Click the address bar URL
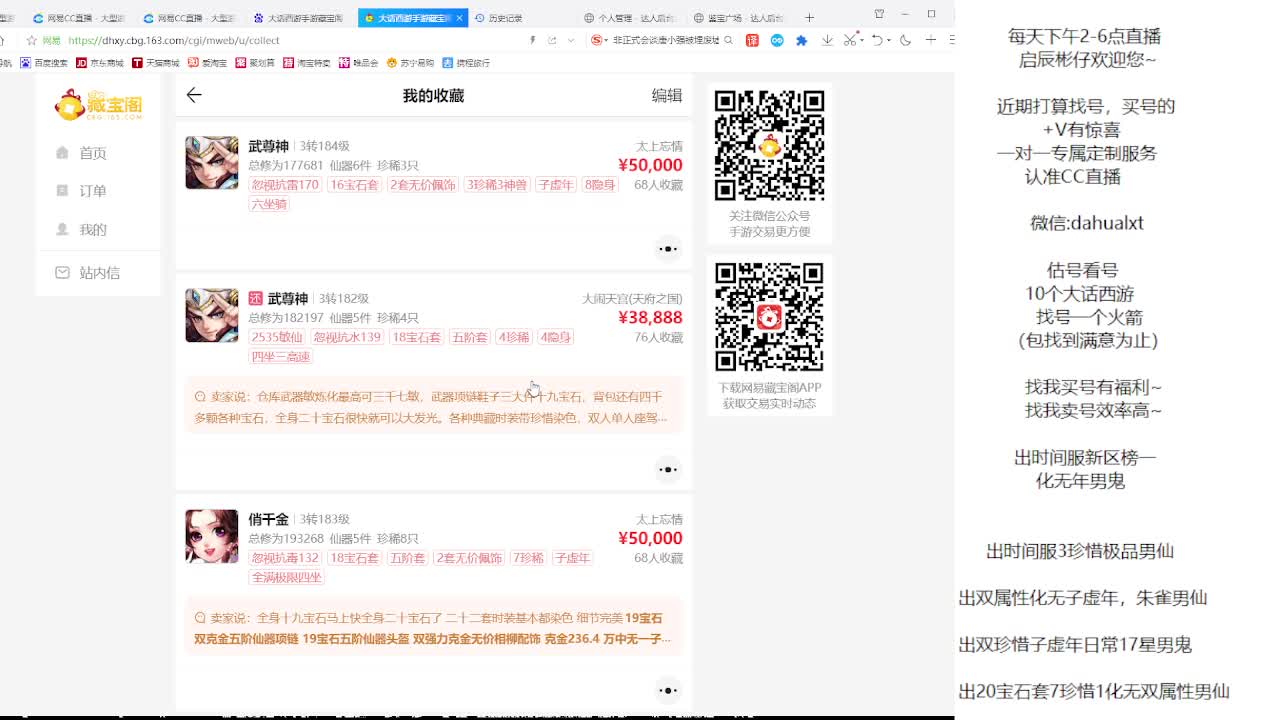 (174, 40)
